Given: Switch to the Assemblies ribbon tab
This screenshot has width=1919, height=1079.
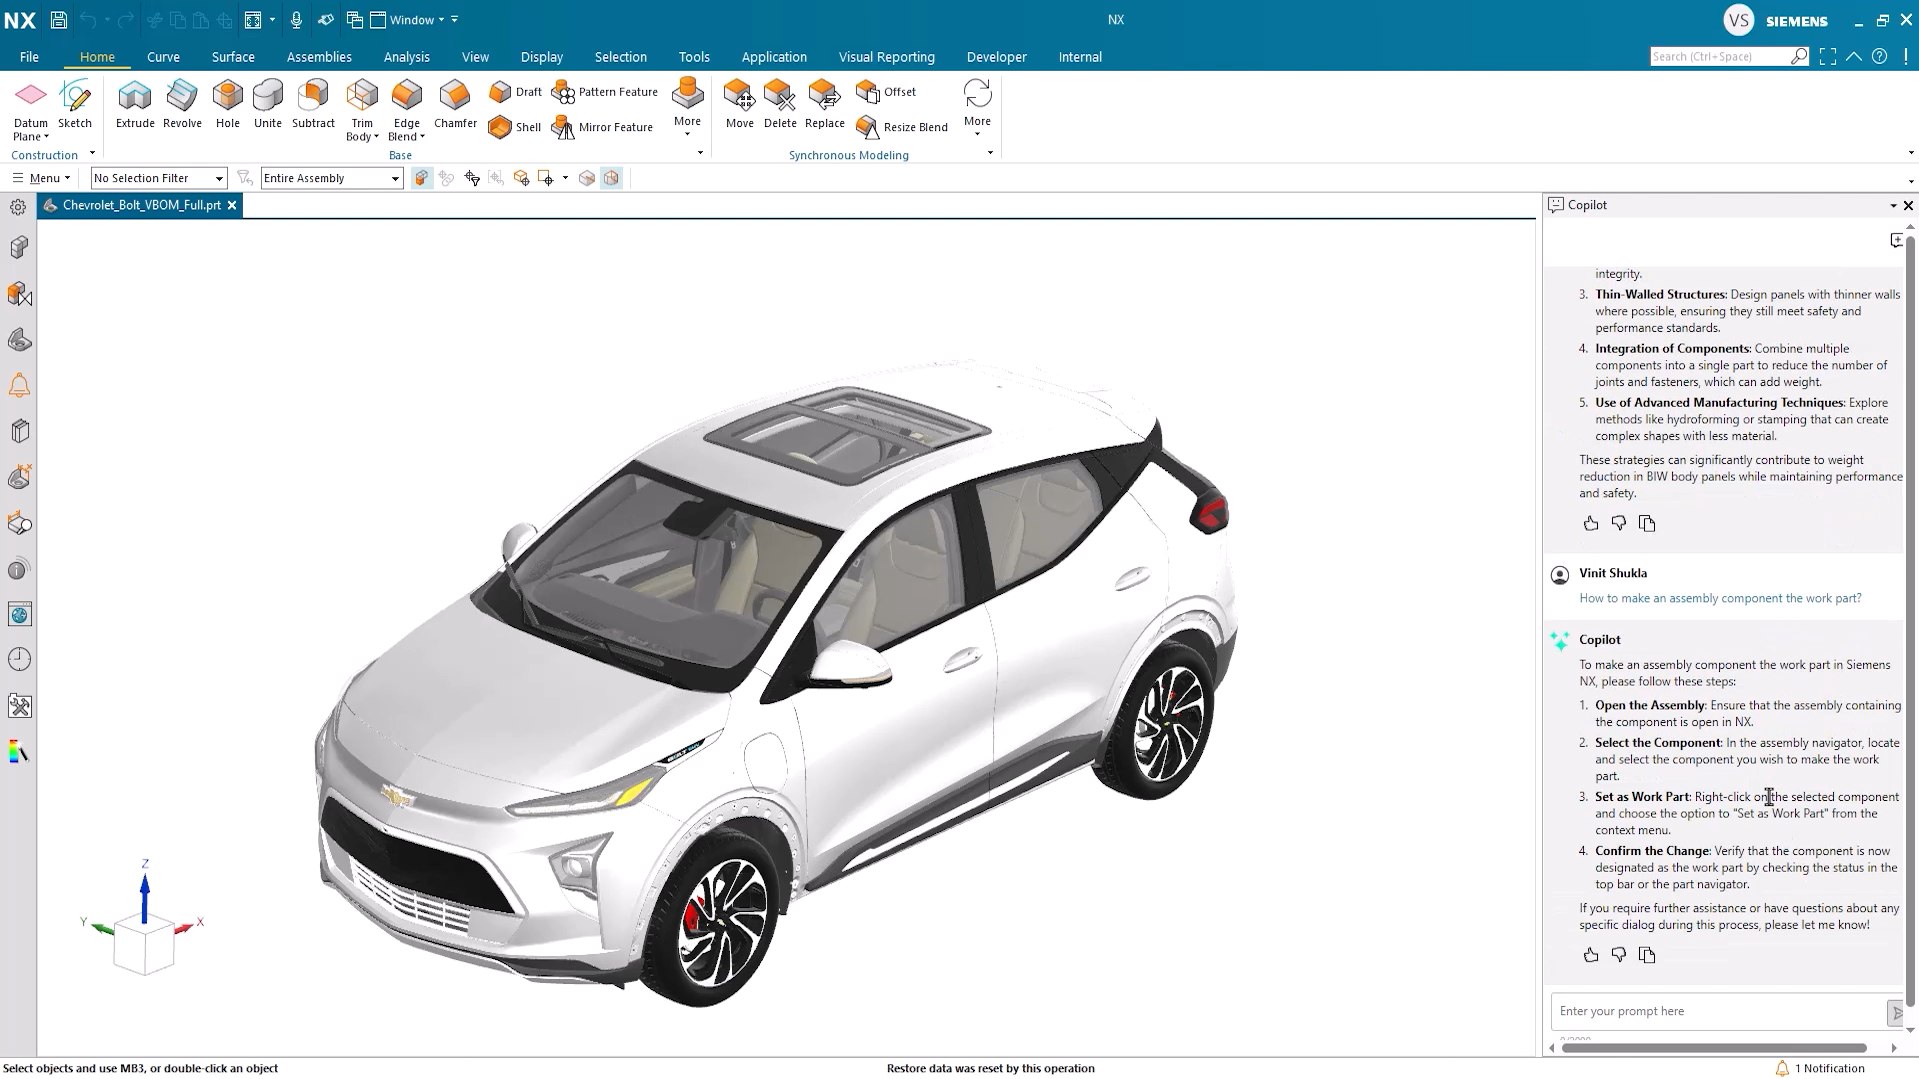Looking at the screenshot, I should [319, 57].
